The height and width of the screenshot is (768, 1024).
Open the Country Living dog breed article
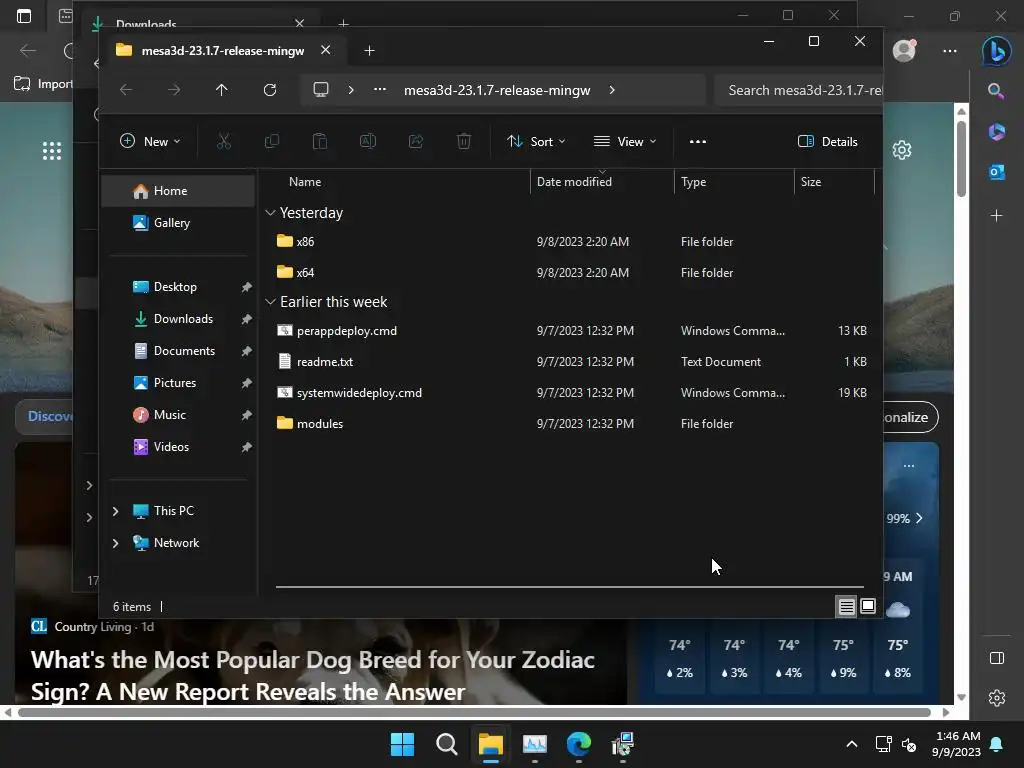[313, 675]
